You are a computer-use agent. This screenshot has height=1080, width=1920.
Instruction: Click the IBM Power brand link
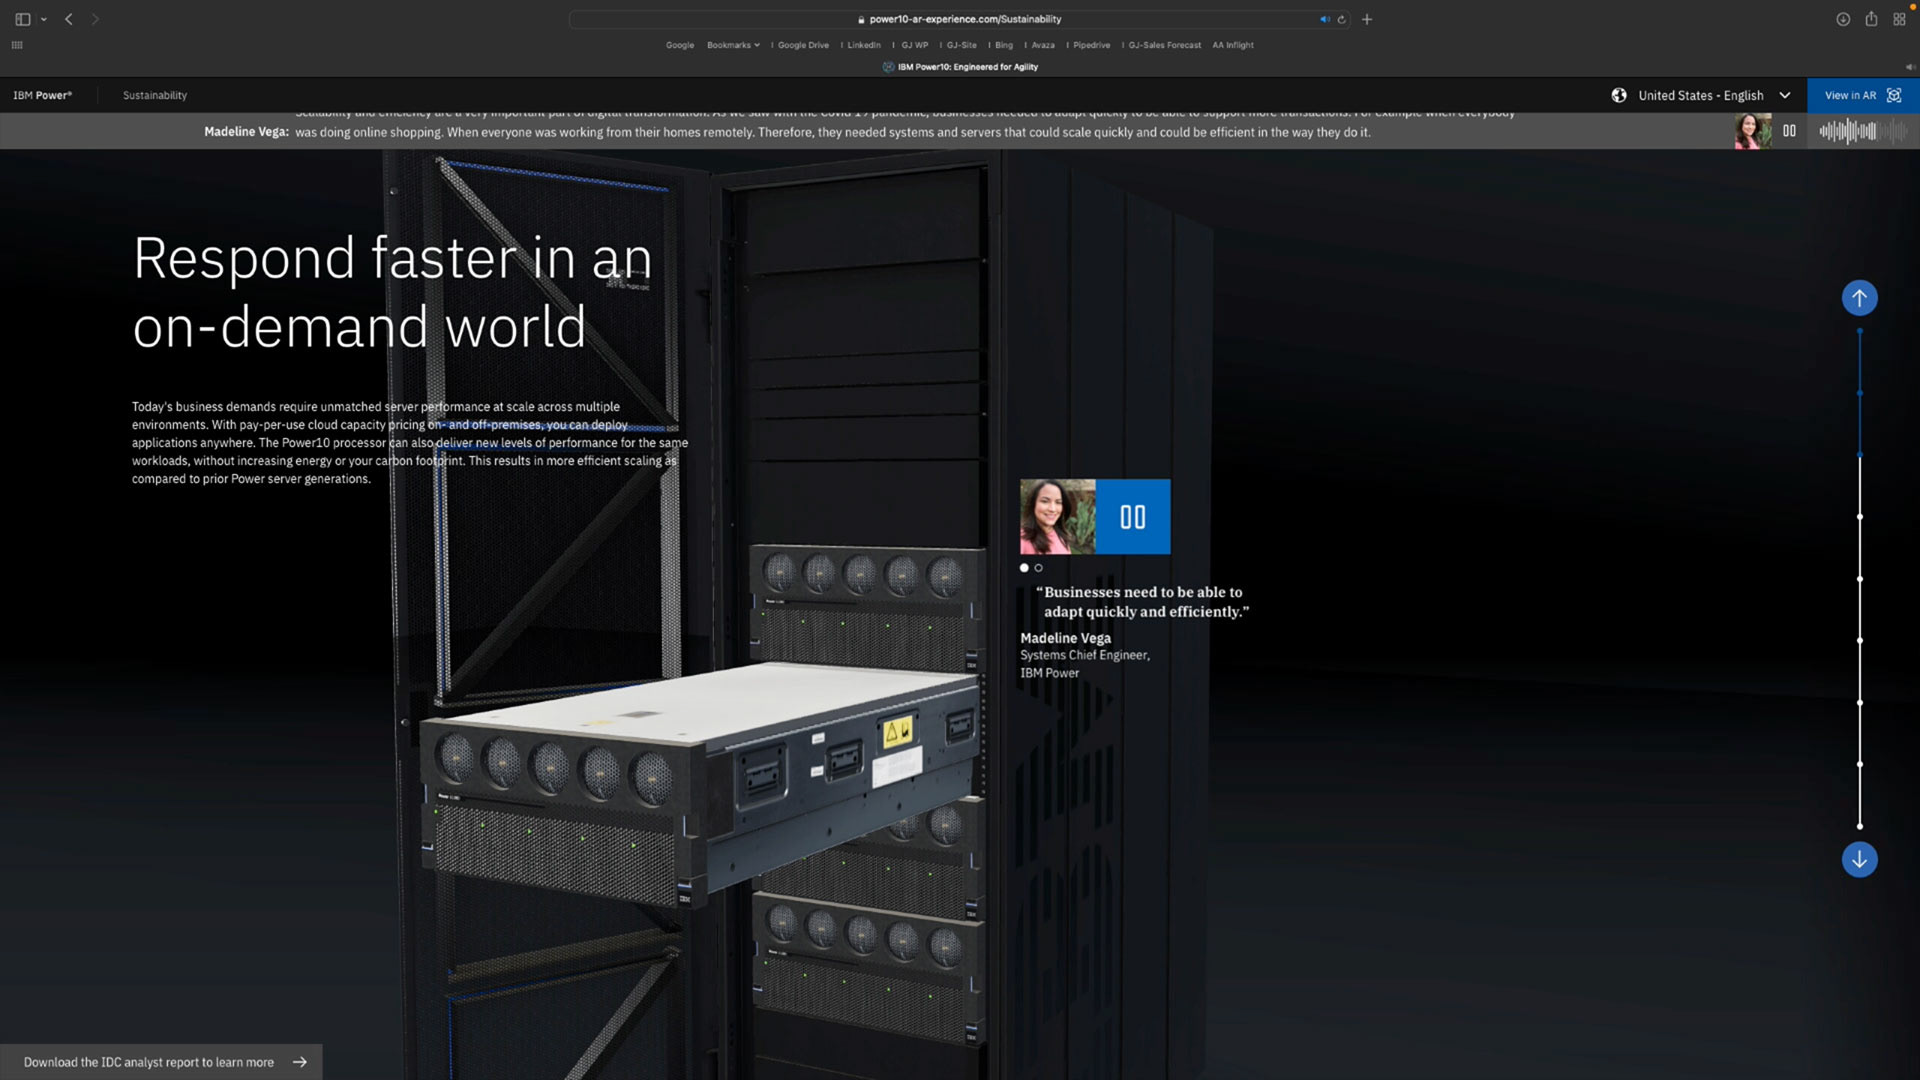[42, 95]
